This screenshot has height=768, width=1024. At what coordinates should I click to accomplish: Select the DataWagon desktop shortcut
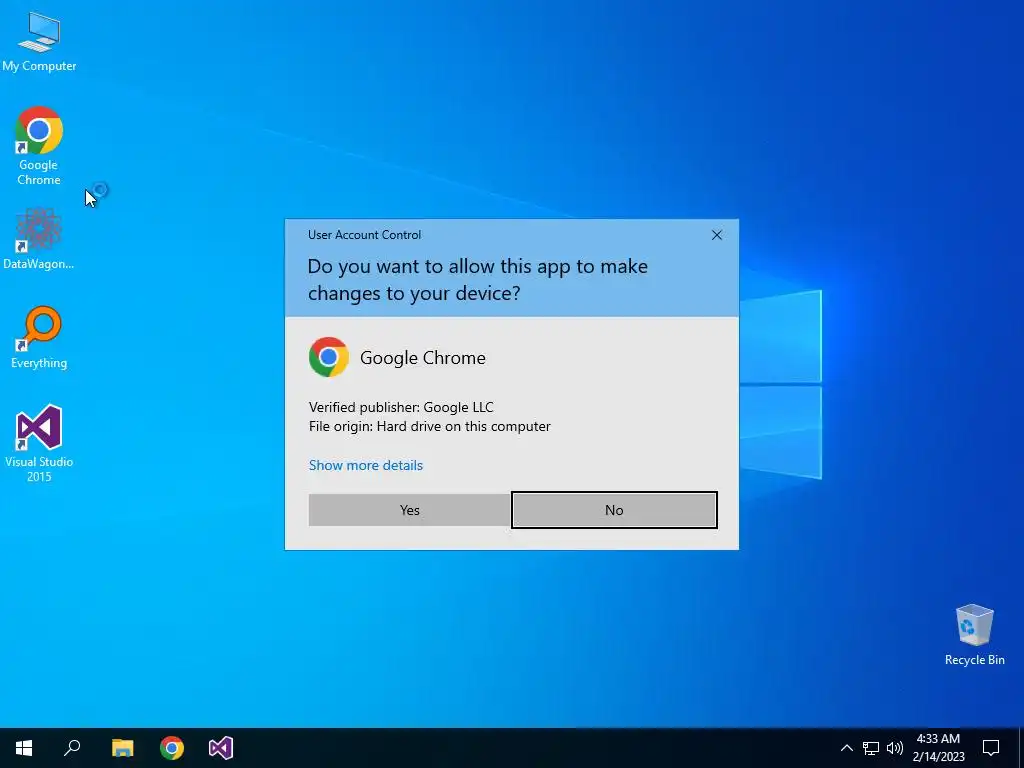click(x=39, y=239)
